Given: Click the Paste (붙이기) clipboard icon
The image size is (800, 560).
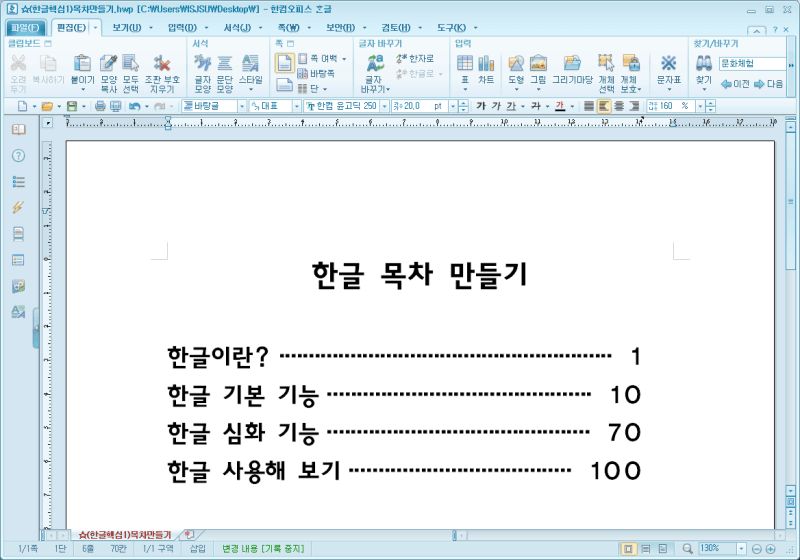Looking at the screenshot, I should pyautogui.click(x=82, y=63).
